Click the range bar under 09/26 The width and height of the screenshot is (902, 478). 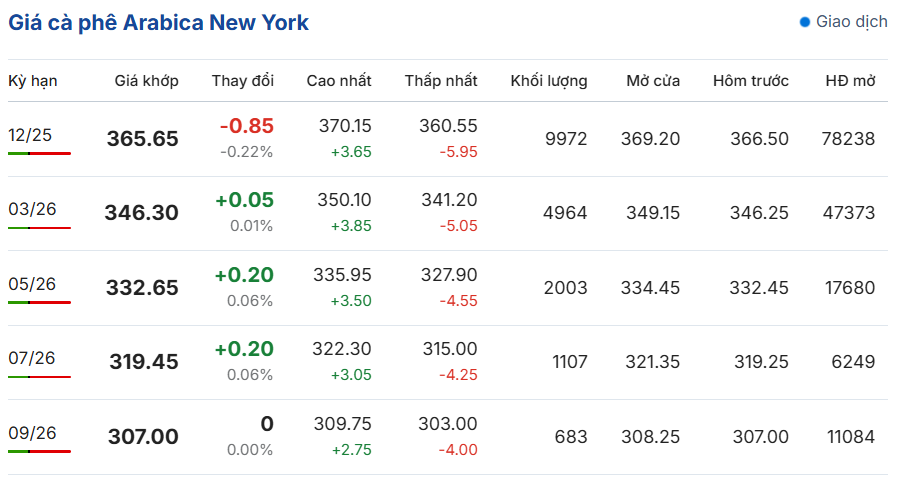(39, 452)
